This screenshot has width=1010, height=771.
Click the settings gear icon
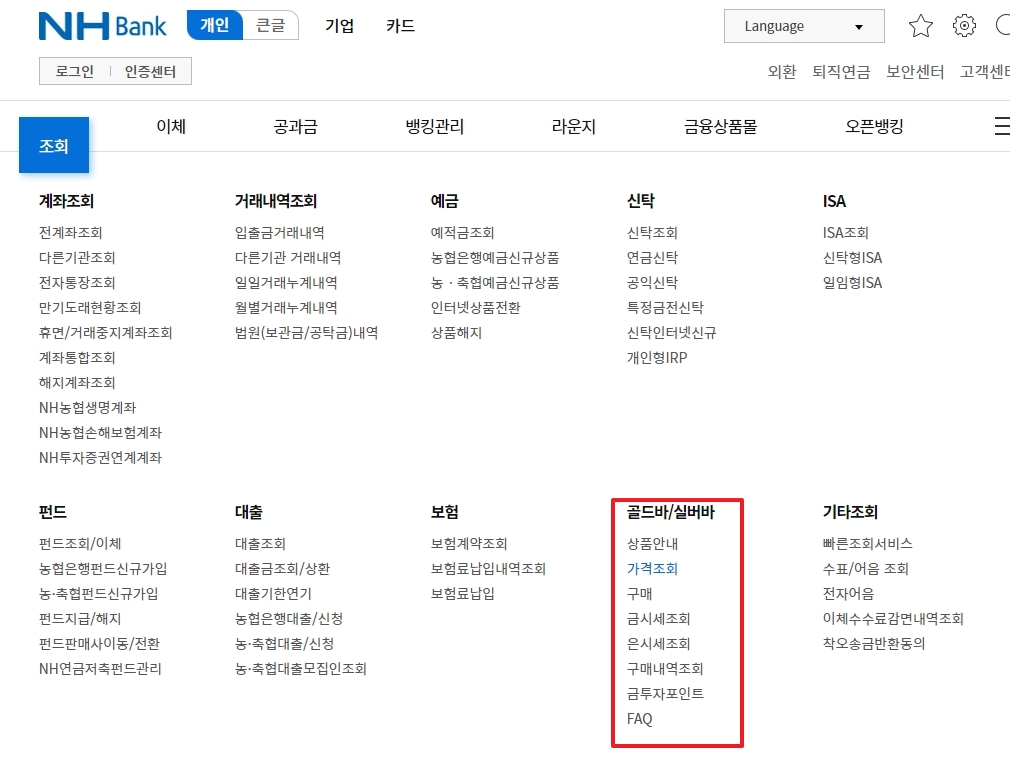[963, 26]
